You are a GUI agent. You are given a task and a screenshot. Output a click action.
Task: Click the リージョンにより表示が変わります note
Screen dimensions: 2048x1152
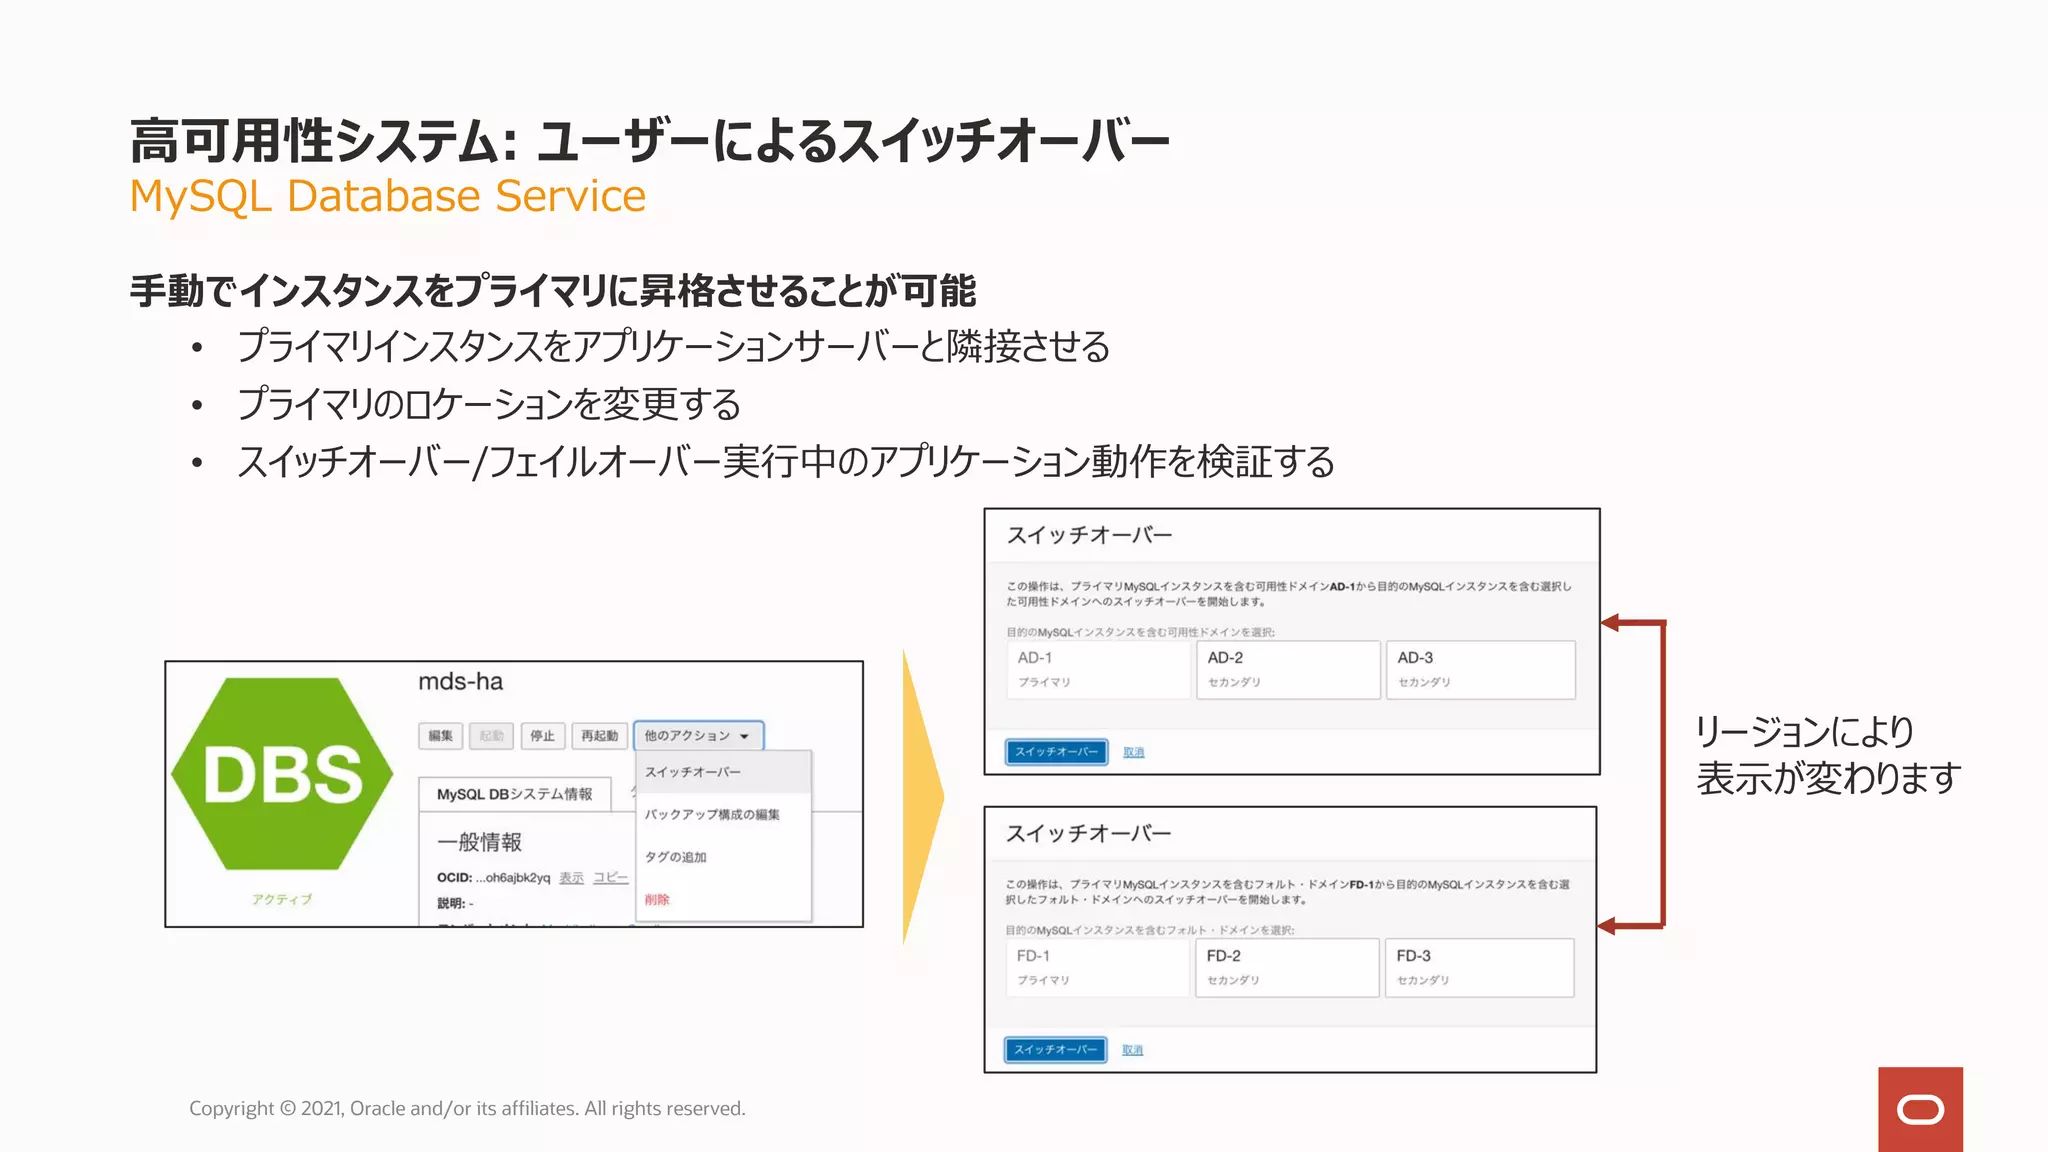click(x=1827, y=755)
